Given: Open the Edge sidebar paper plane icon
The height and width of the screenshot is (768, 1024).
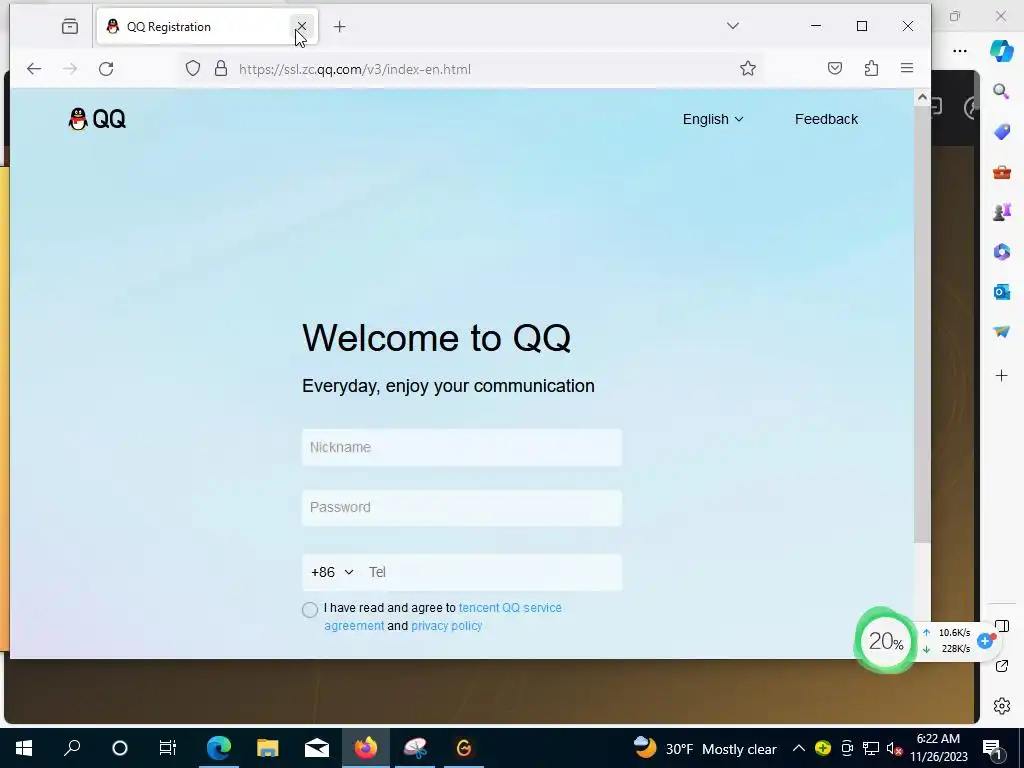Looking at the screenshot, I should [x=1001, y=332].
